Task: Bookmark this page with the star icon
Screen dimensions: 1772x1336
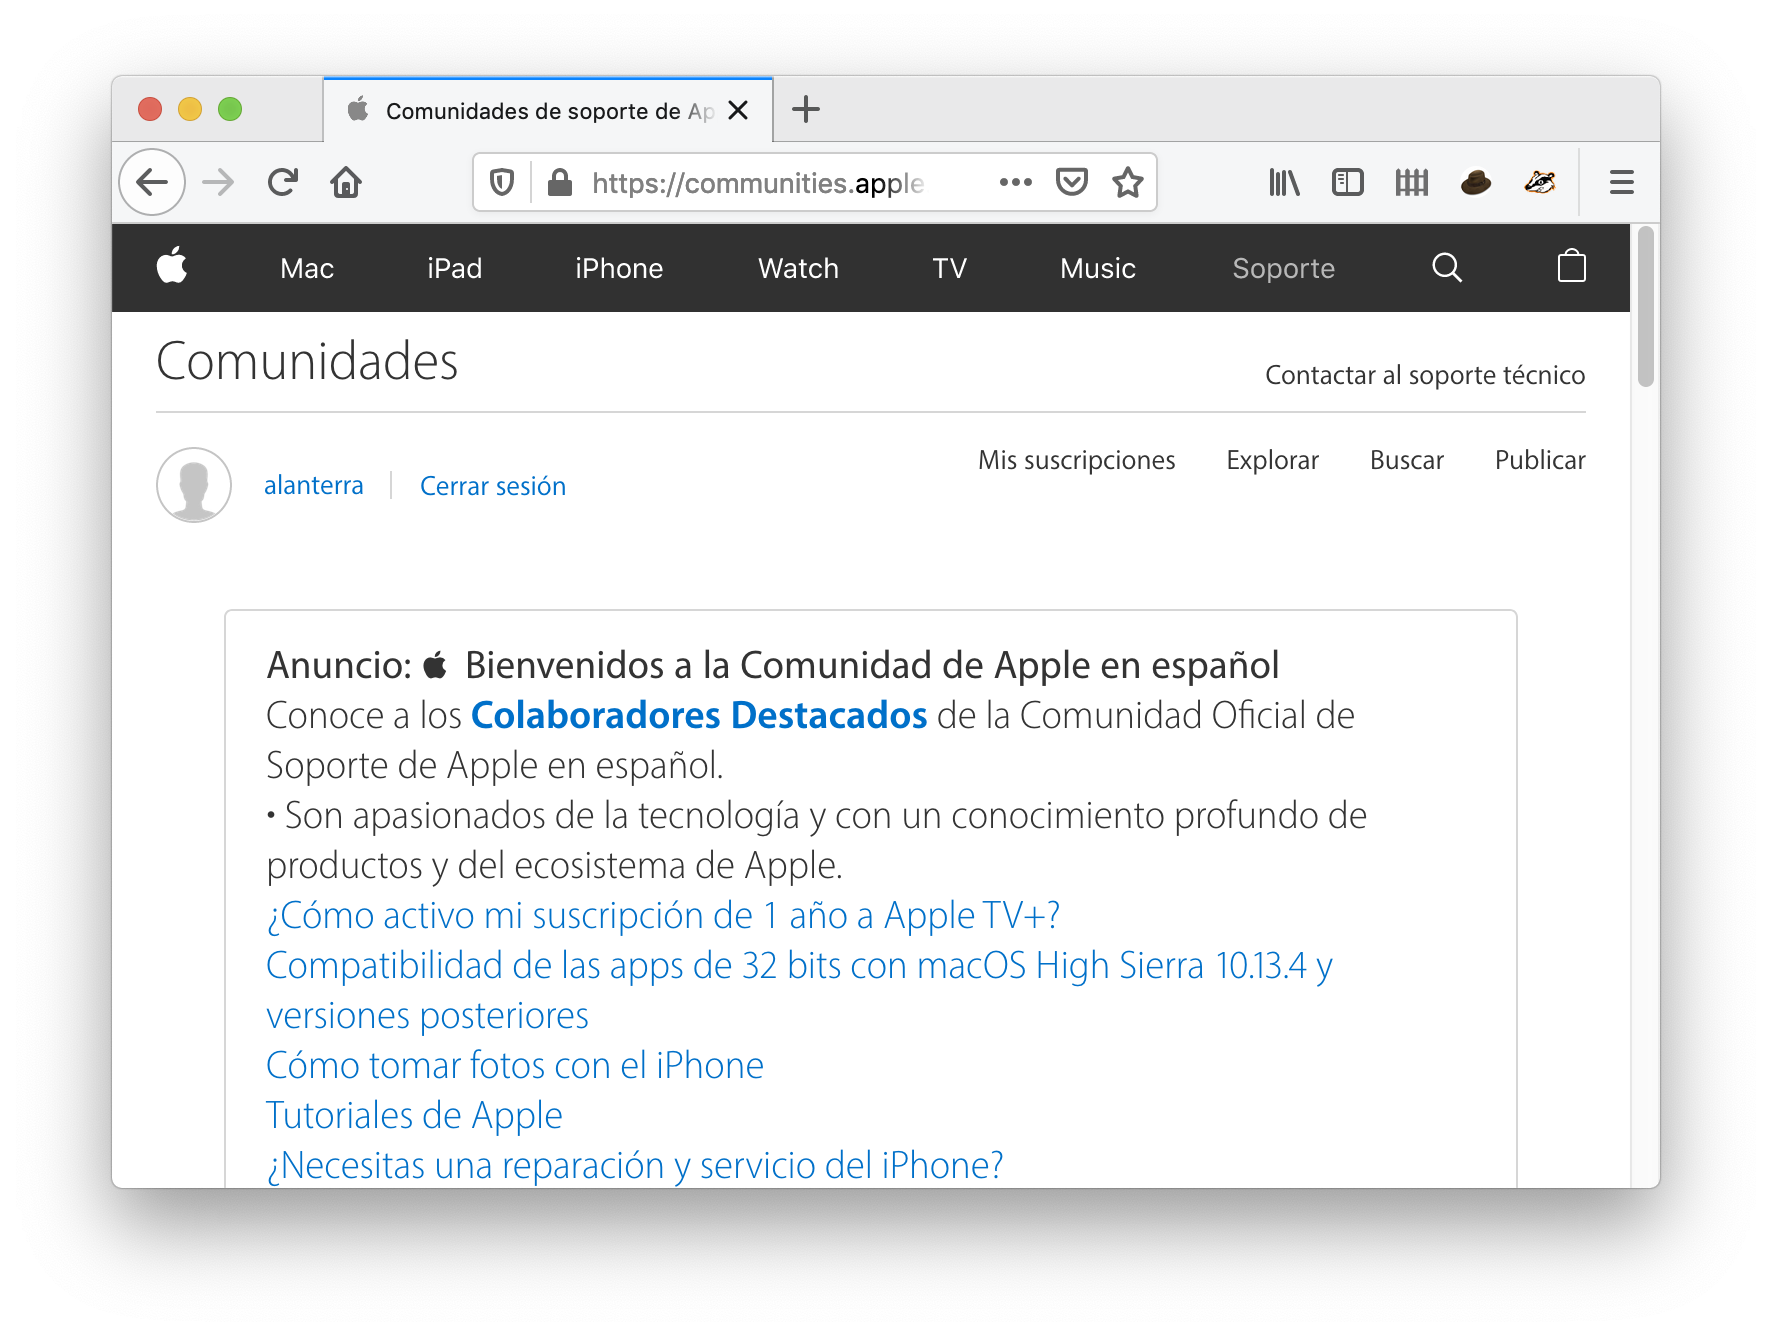Action: click(1128, 182)
